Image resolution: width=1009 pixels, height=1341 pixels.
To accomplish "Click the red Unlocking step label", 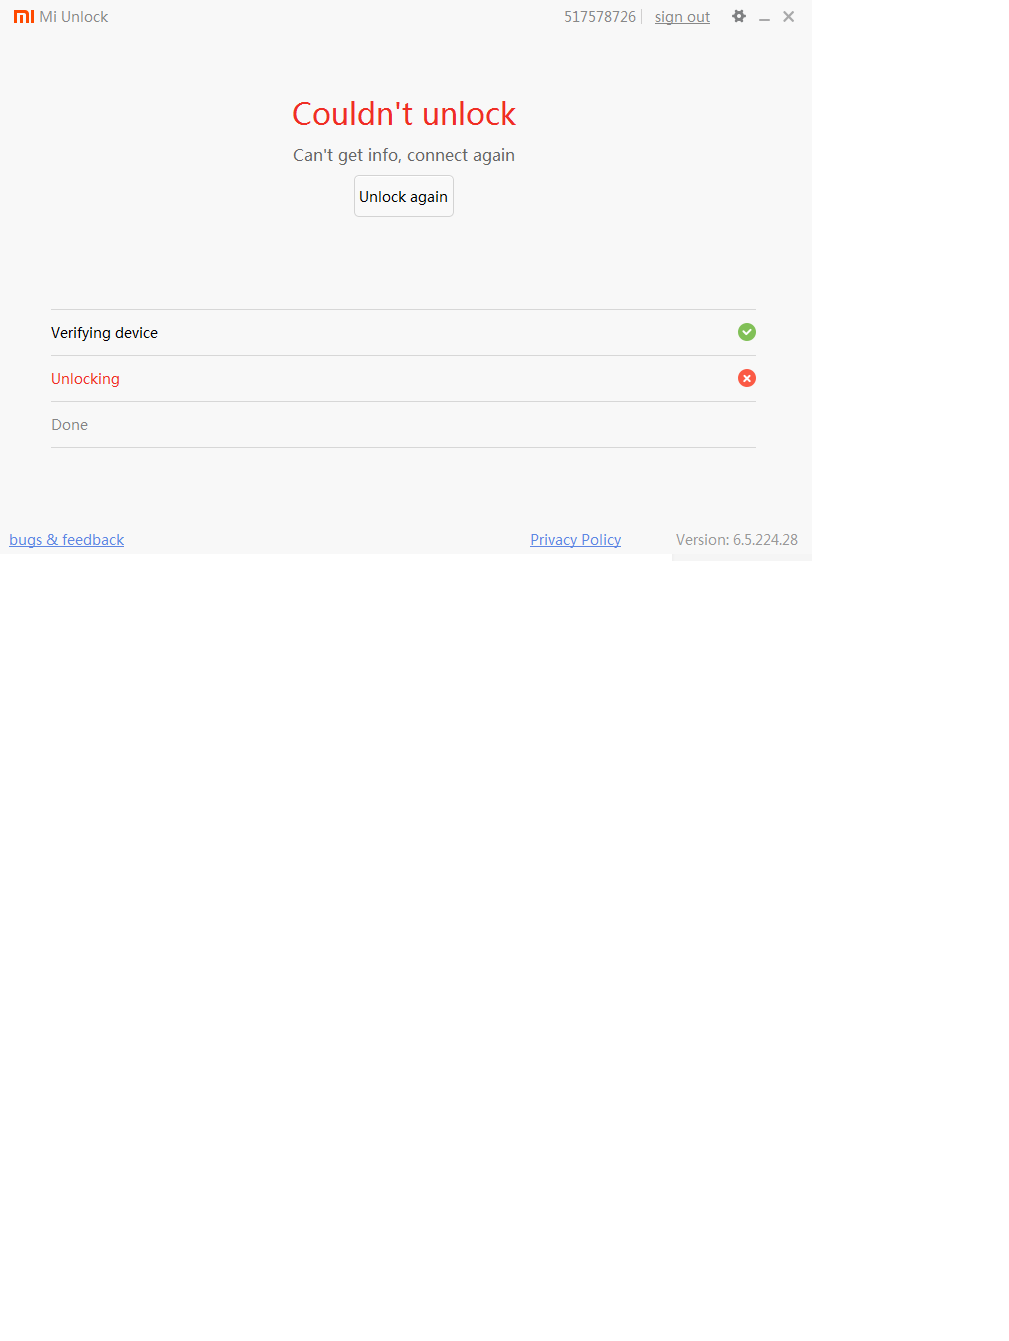I will [x=85, y=379].
